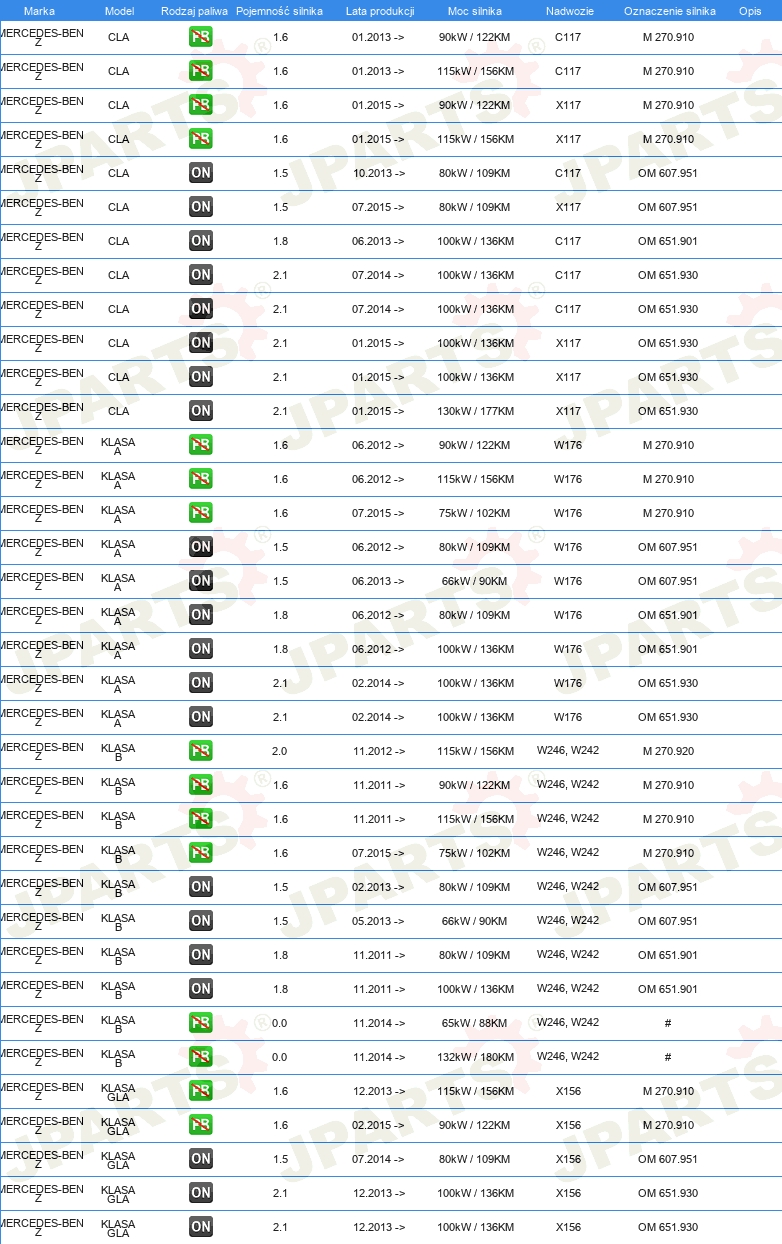Click OM 651.901 in CLA row

[668, 241]
